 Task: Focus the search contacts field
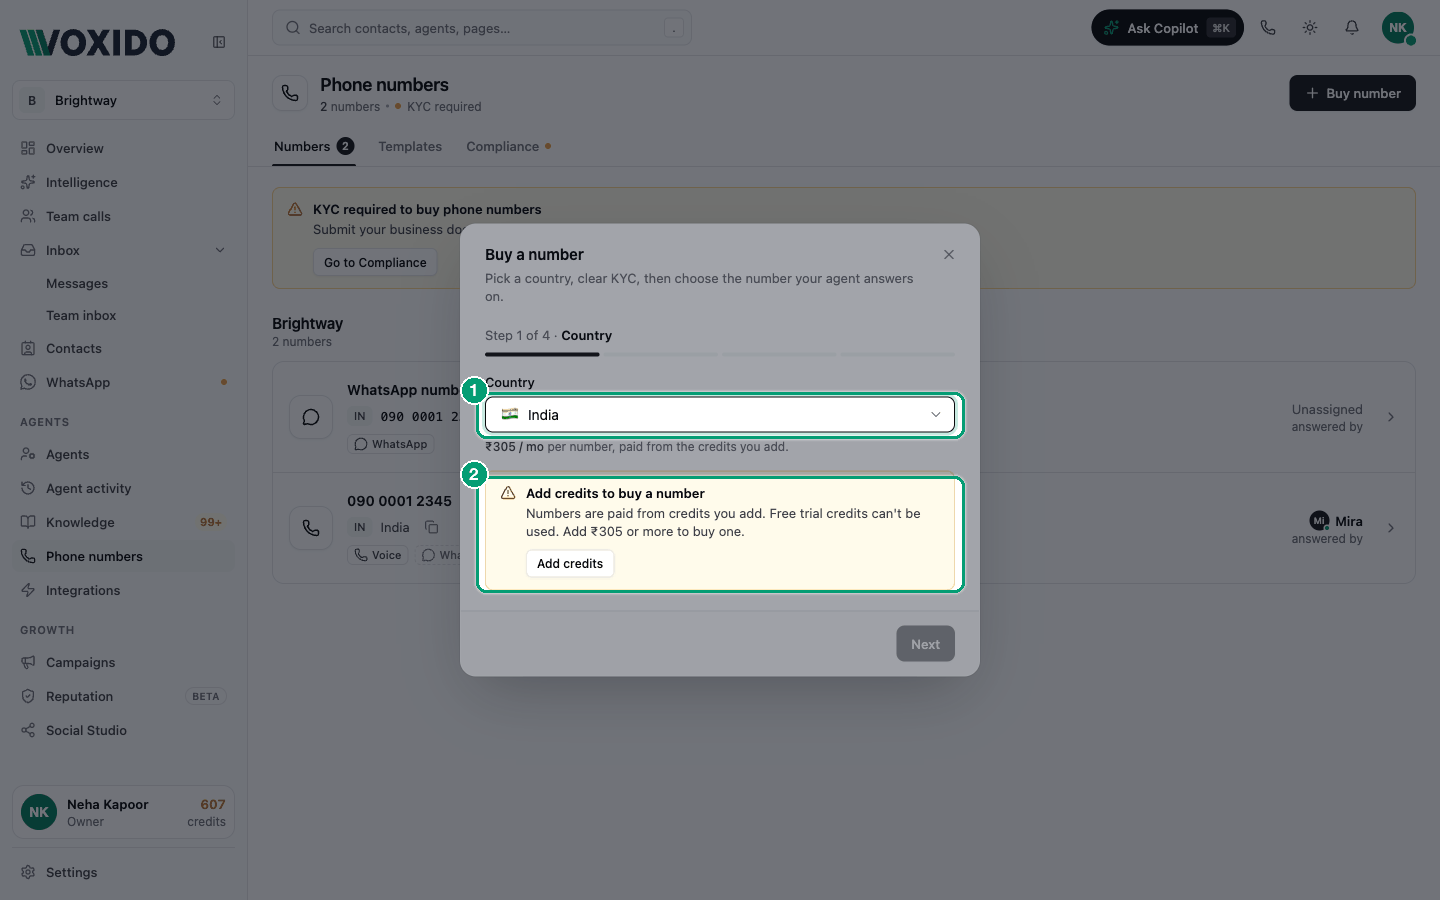(482, 28)
